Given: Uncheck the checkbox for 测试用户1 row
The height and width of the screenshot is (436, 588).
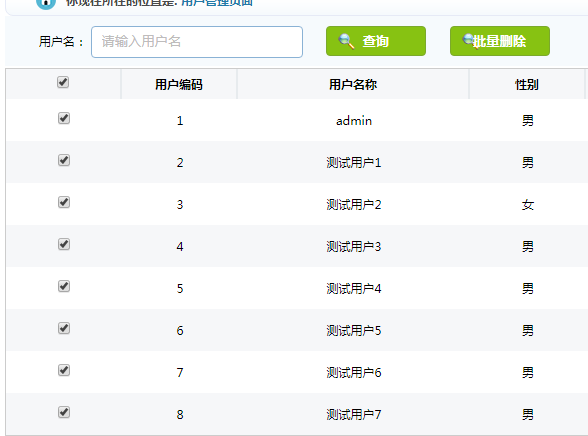Looking at the screenshot, I should tap(64, 160).
